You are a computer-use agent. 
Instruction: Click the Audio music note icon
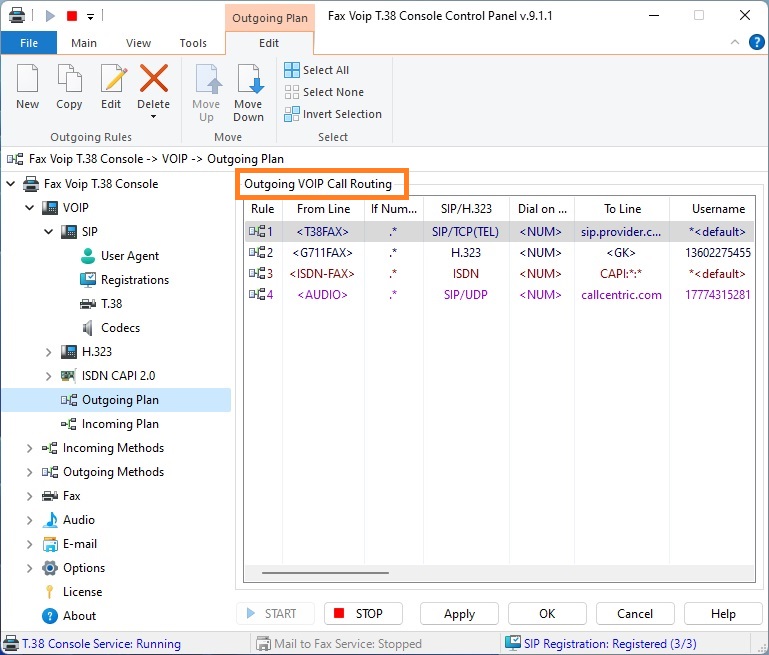50,520
